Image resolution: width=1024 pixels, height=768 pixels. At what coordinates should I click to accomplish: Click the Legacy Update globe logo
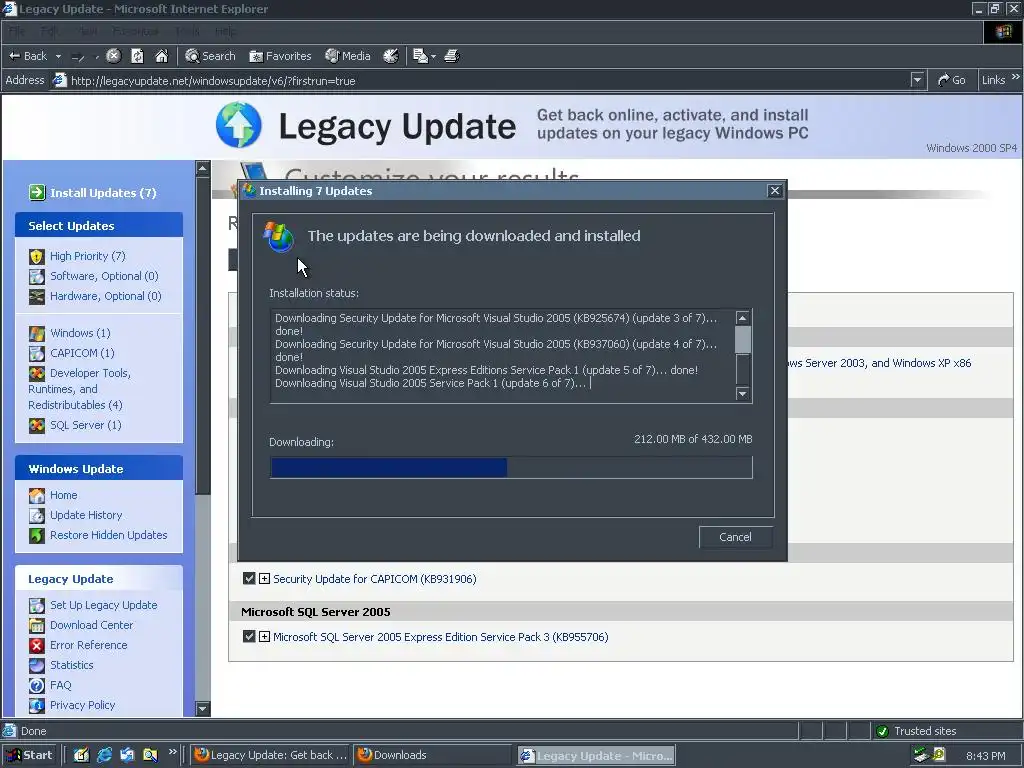click(x=239, y=124)
